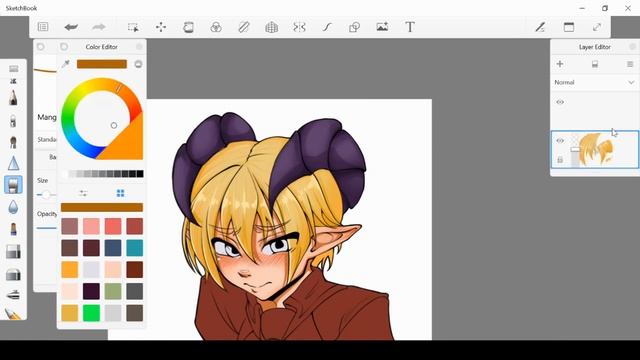Select the Text tool

pos(410,27)
